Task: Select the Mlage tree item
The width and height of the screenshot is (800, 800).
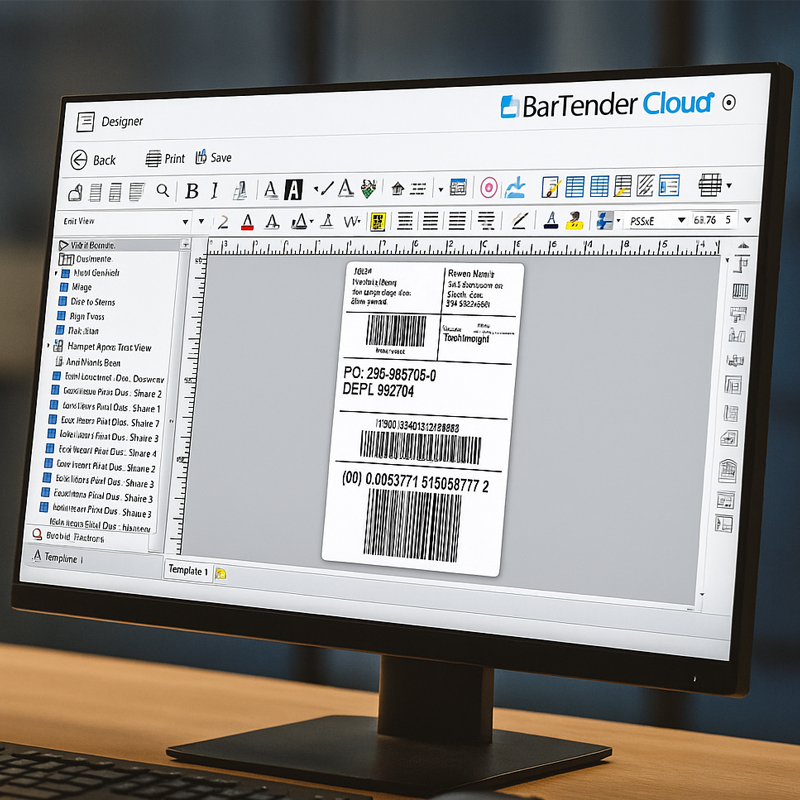Action: [76, 287]
